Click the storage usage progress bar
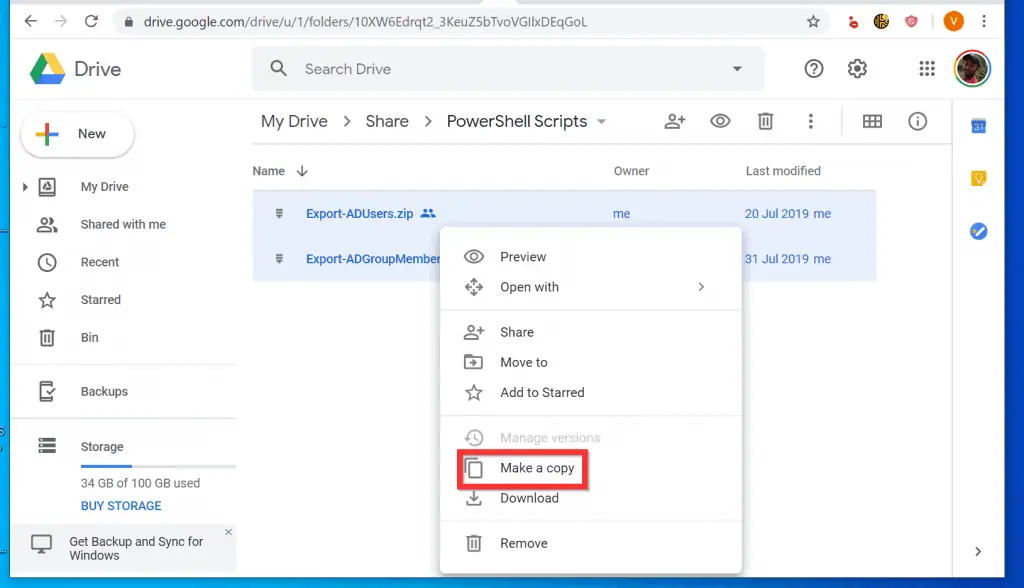1024x588 pixels. [158, 467]
